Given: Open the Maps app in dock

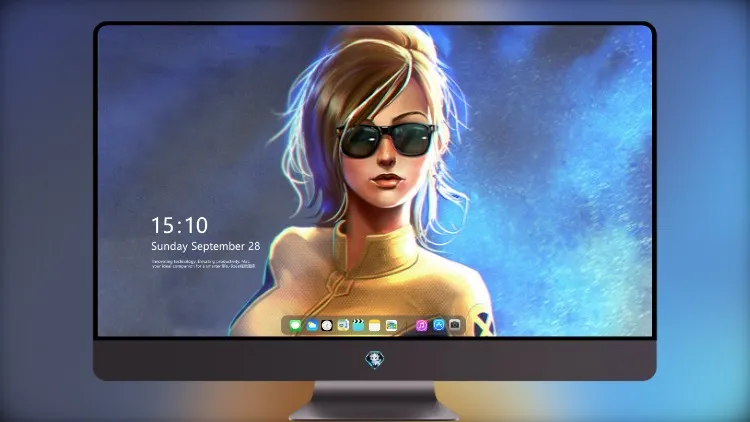Looking at the screenshot, I should 342,326.
